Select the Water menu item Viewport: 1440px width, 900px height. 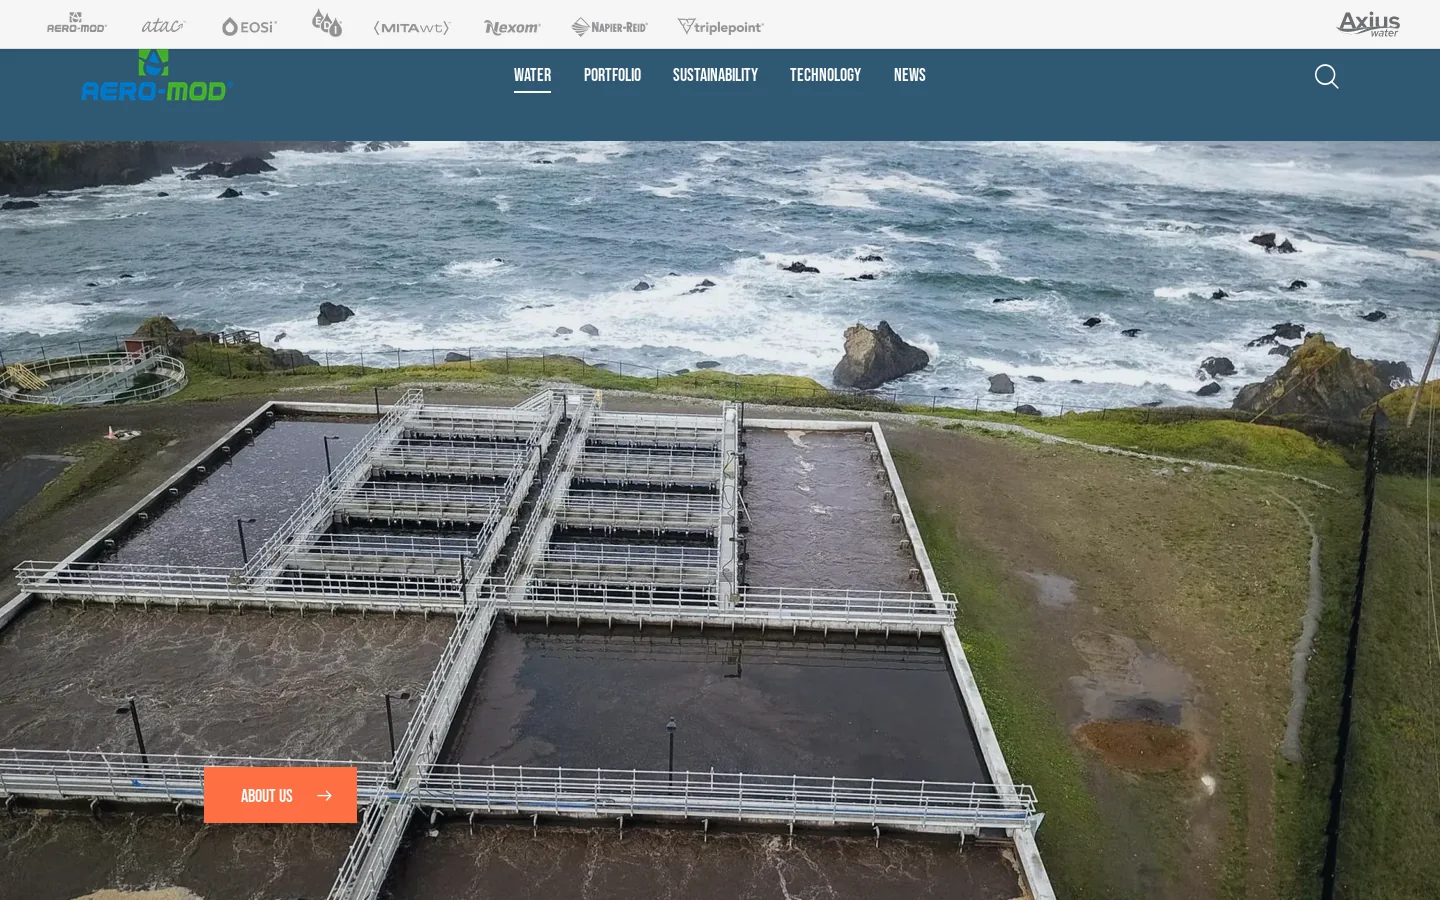[532, 75]
